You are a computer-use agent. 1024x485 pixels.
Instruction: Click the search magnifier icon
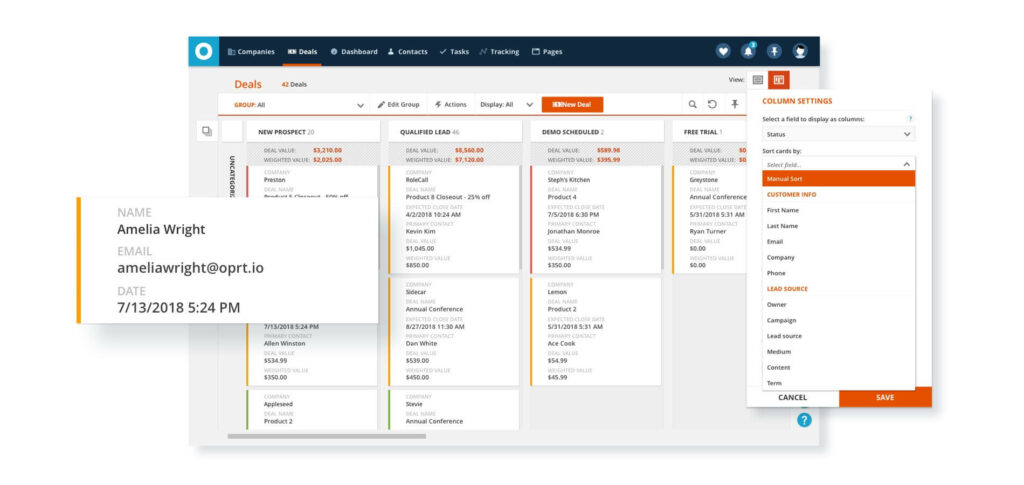pyautogui.click(x=693, y=104)
